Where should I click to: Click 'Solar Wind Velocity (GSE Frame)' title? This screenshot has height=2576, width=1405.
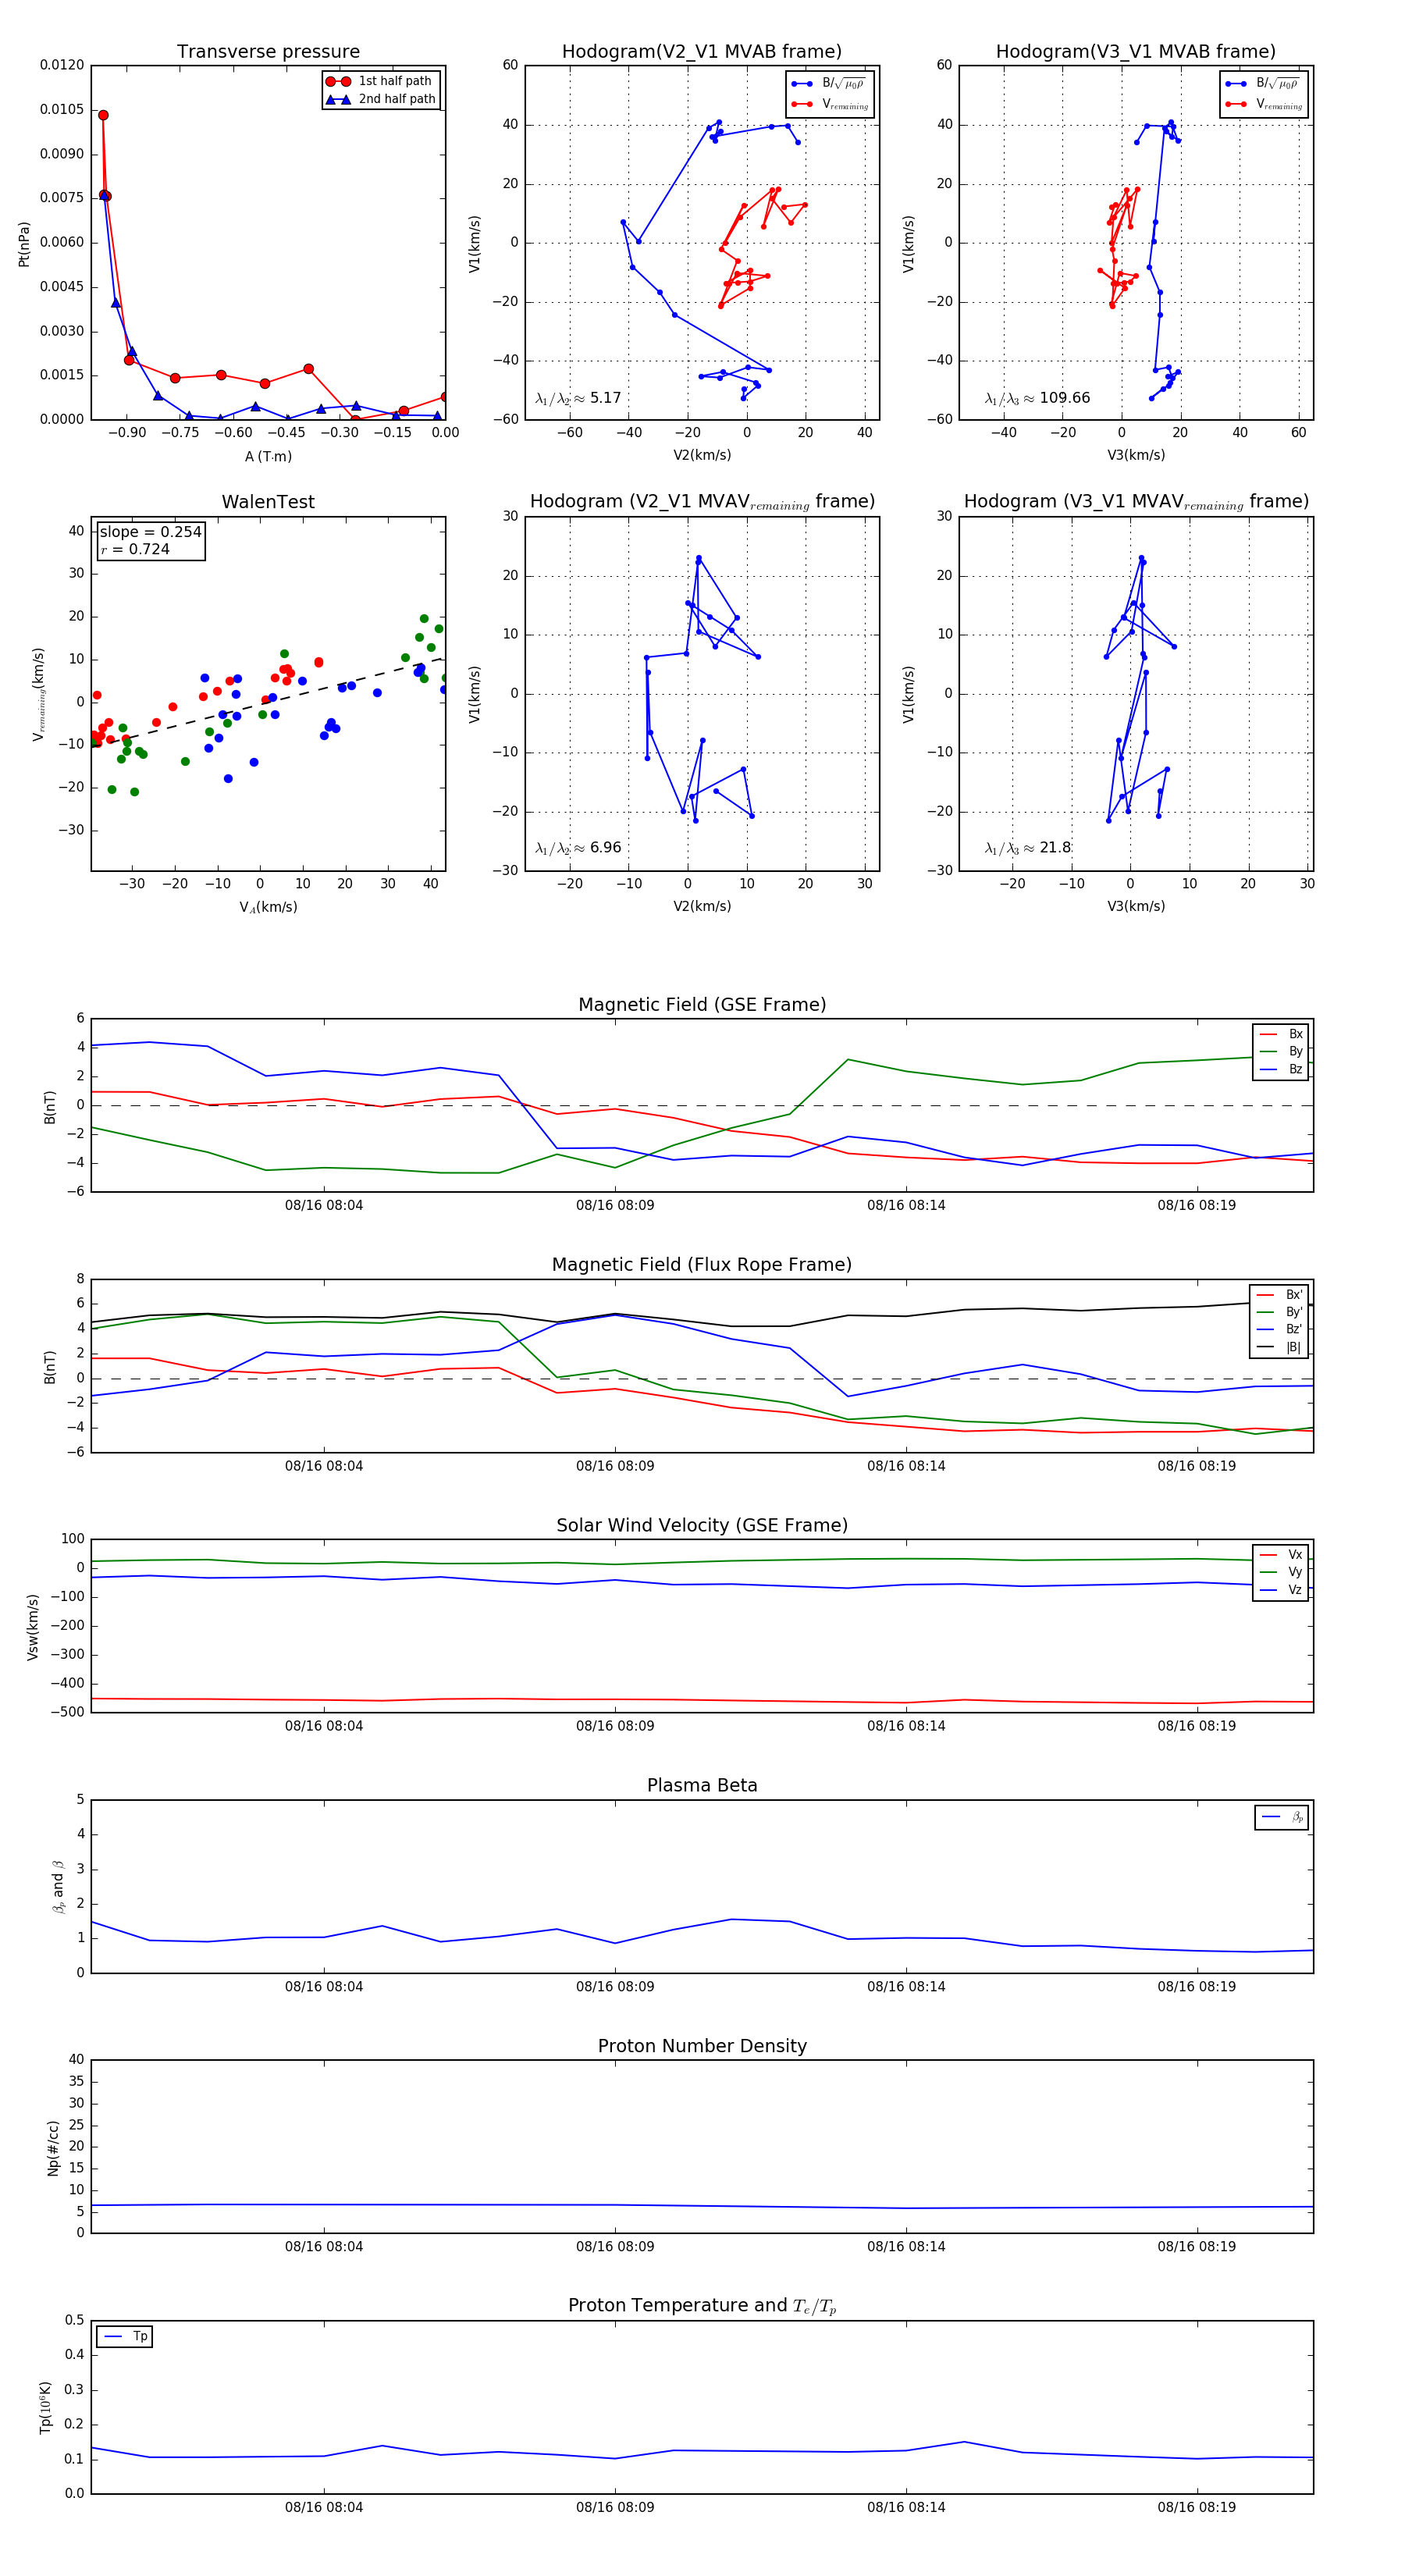(x=702, y=1526)
